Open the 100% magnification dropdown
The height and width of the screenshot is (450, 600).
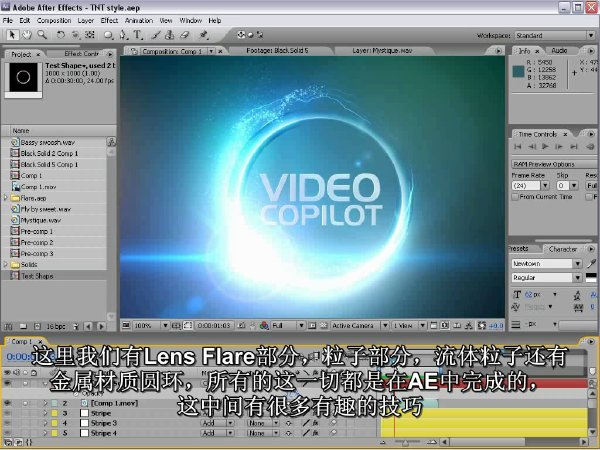(x=150, y=326)
